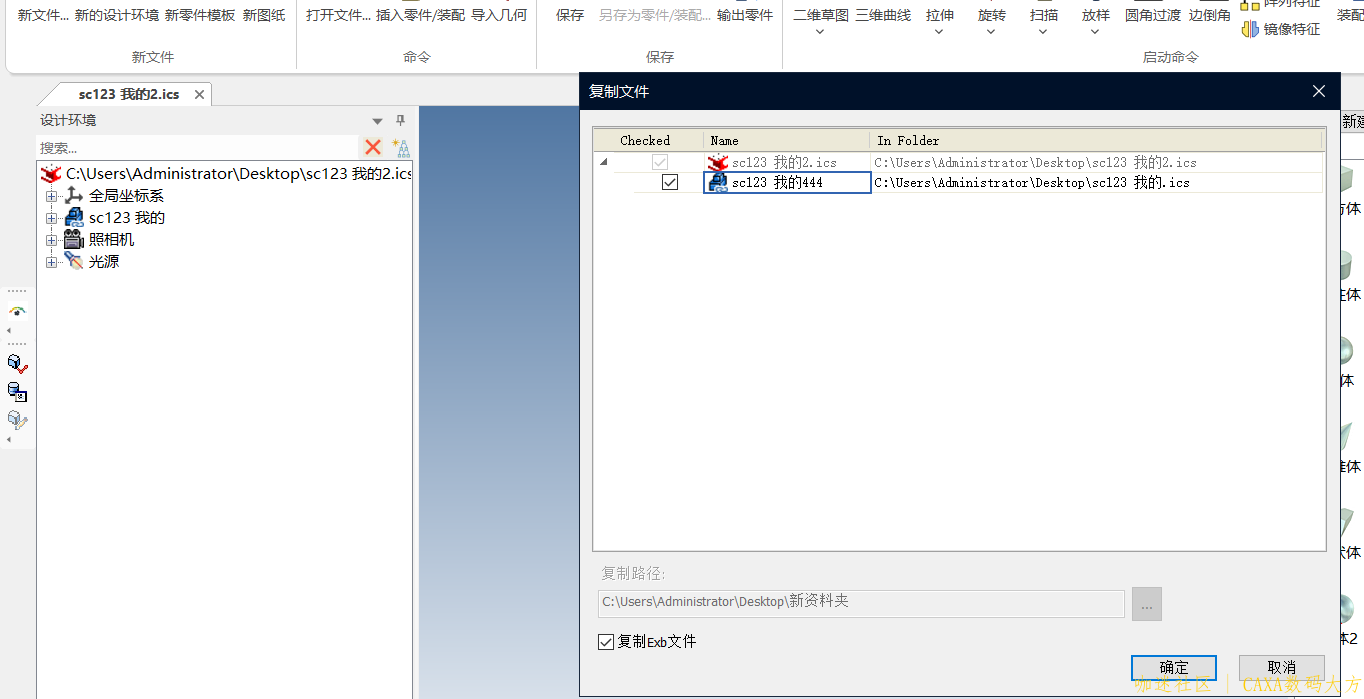Click 输出零件 command
Image resolution: width=1364 pixels, height=699 pixels.
click(x=745, y=15)
